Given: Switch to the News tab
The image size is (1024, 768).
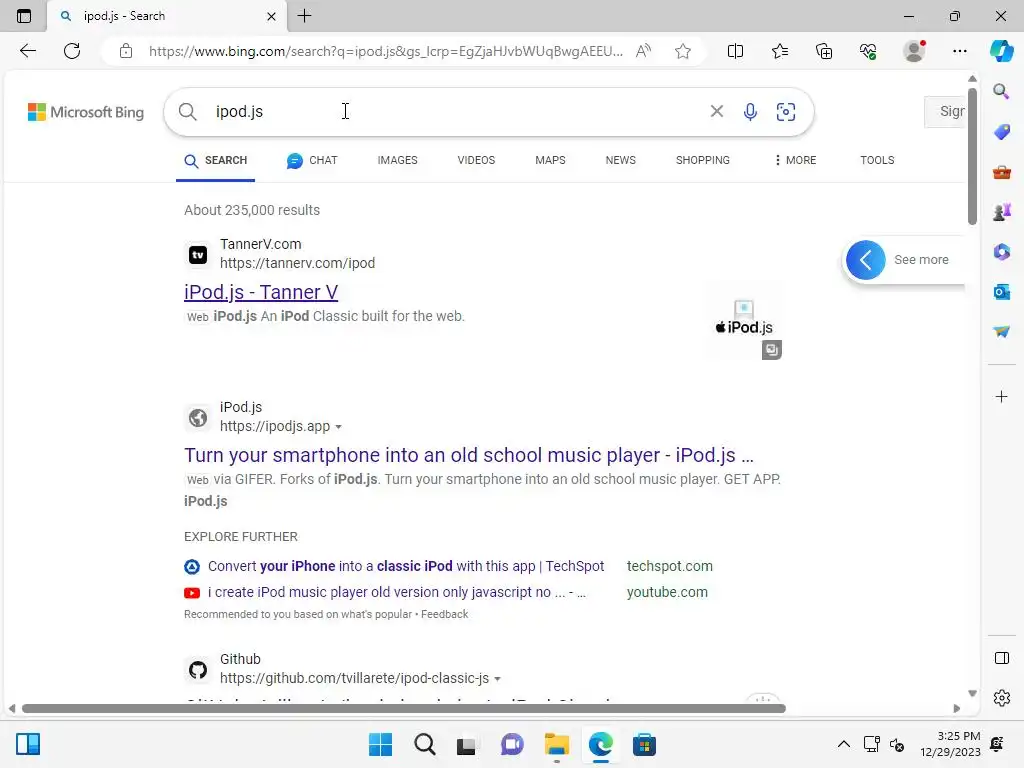Looking at the screenshot, I should click(x=620, y=160).
